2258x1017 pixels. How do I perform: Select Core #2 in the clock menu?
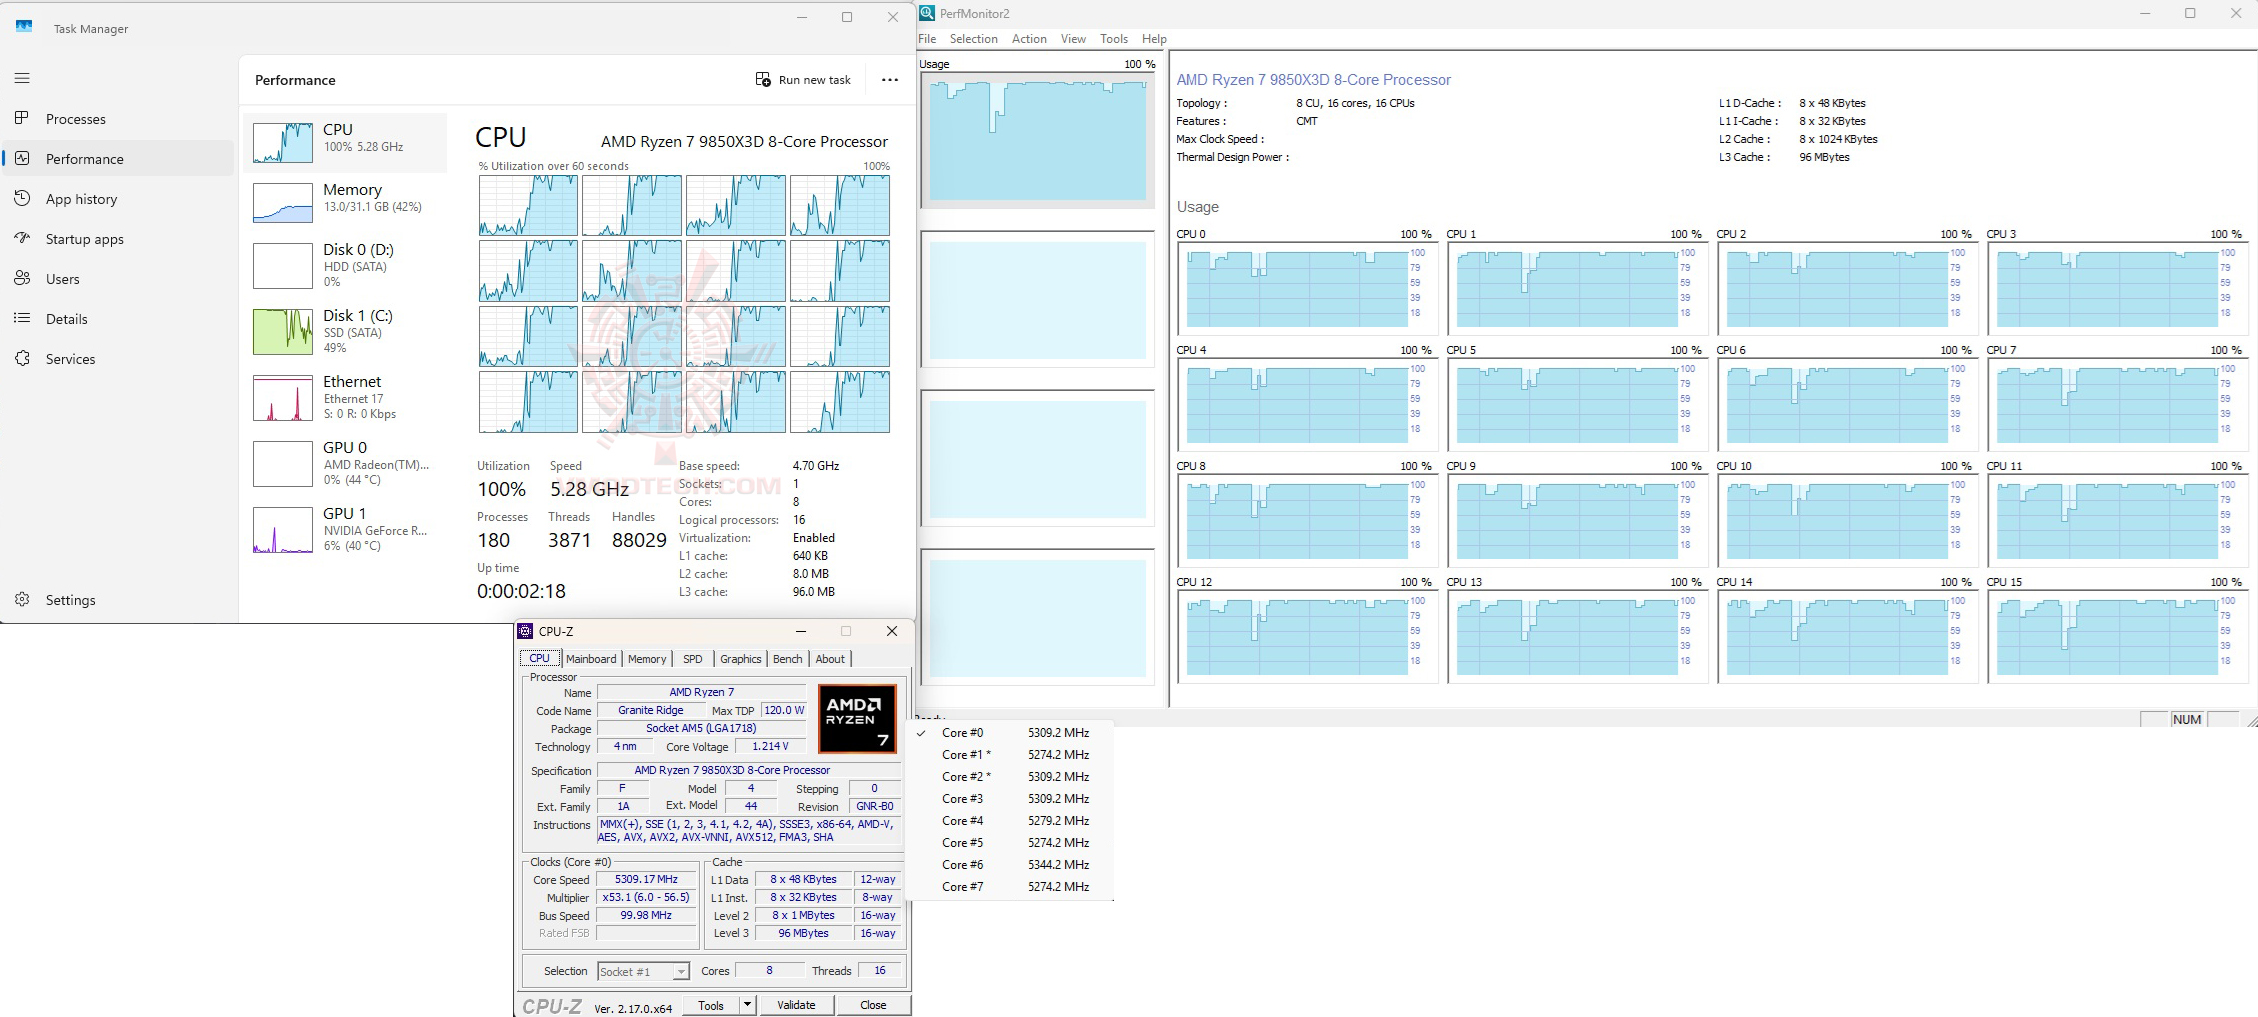coord(1010,777)
